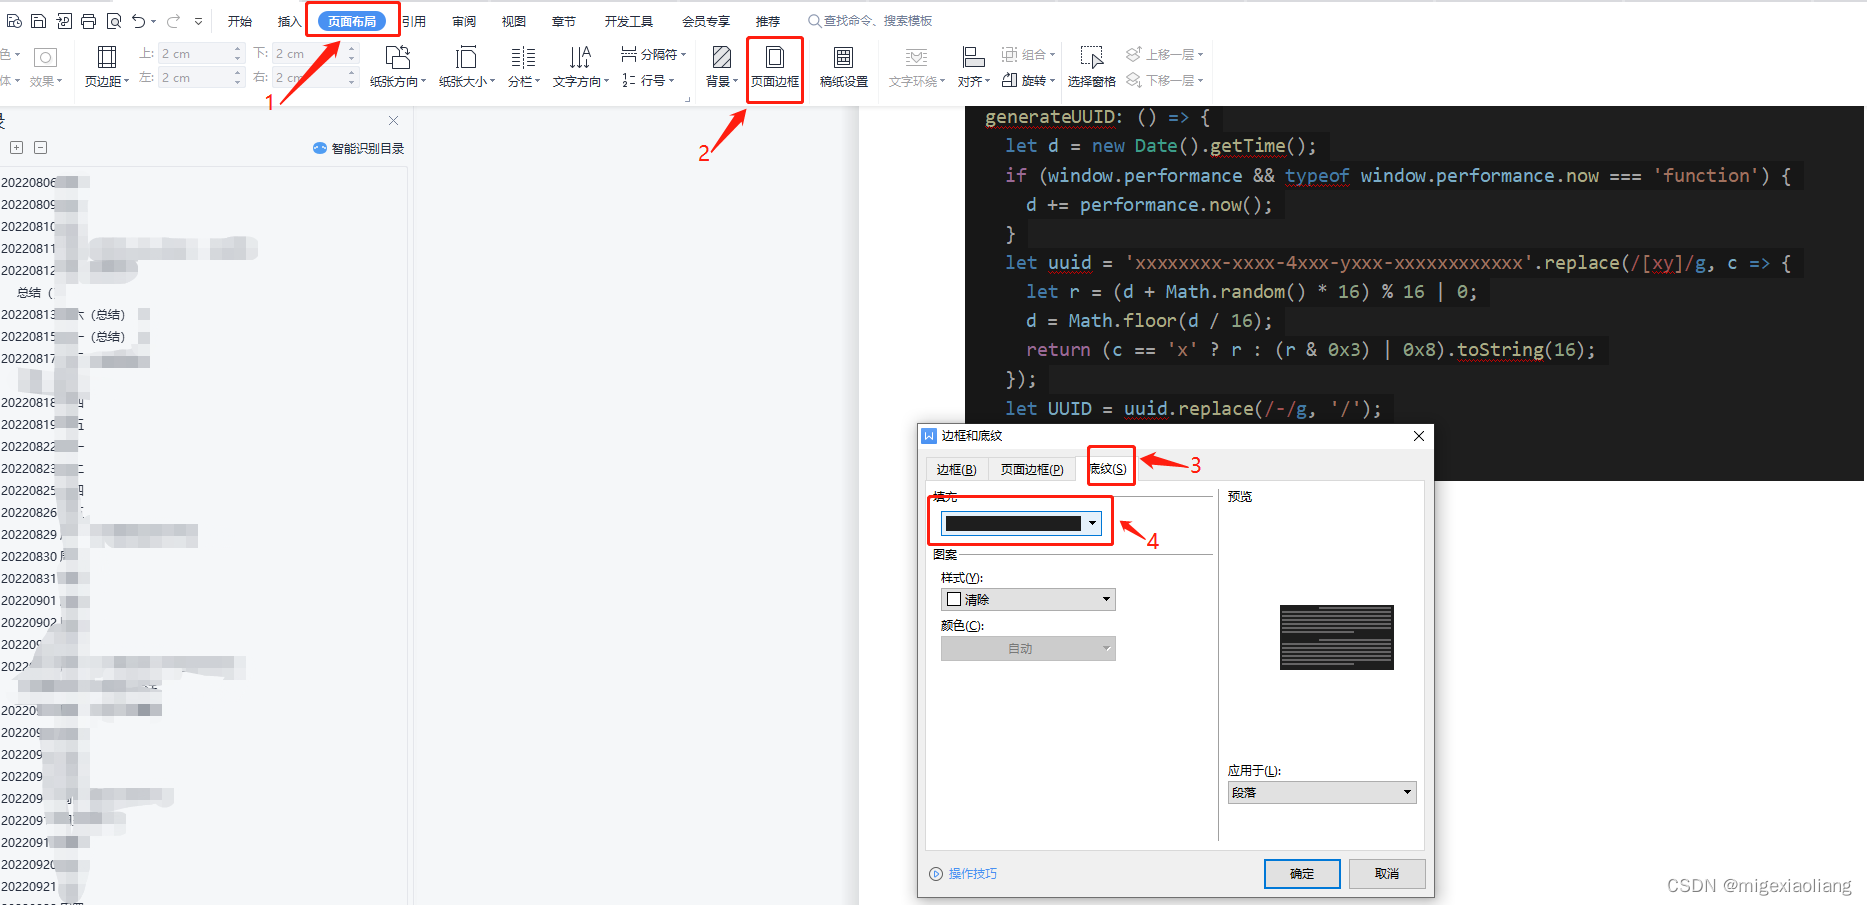Click the 稿纸设置 manuscript paper icon
This screenshot has width=1867, height=905.
click(x=843, y=57)
